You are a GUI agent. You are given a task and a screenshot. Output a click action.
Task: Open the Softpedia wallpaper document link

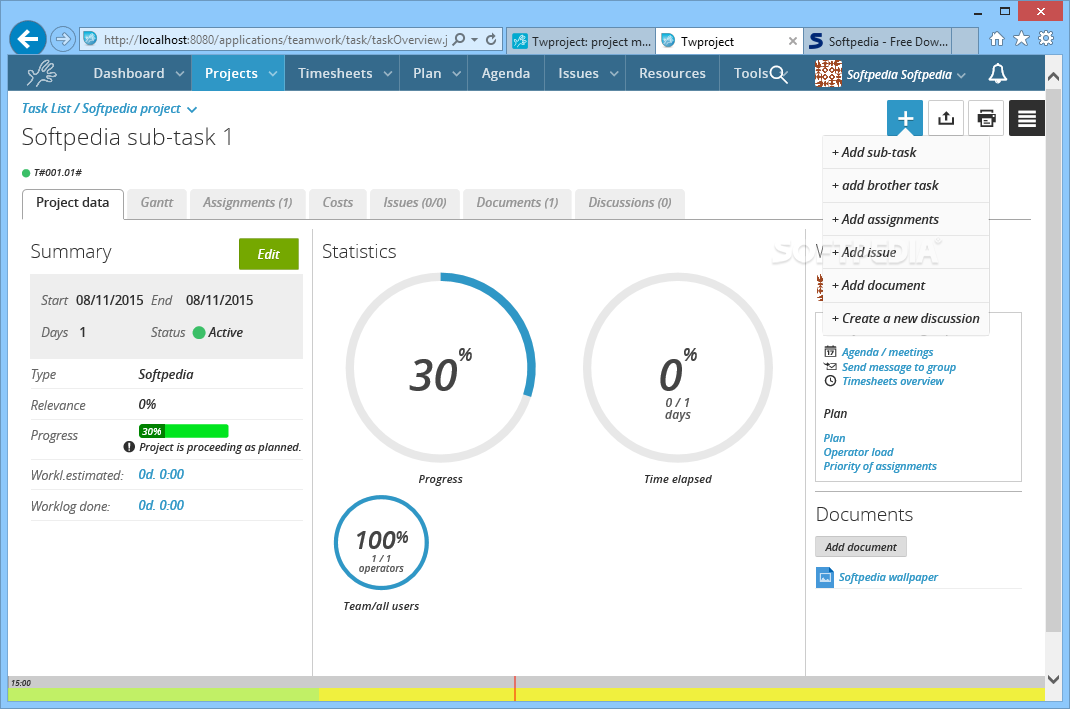(x=888, y=577)
